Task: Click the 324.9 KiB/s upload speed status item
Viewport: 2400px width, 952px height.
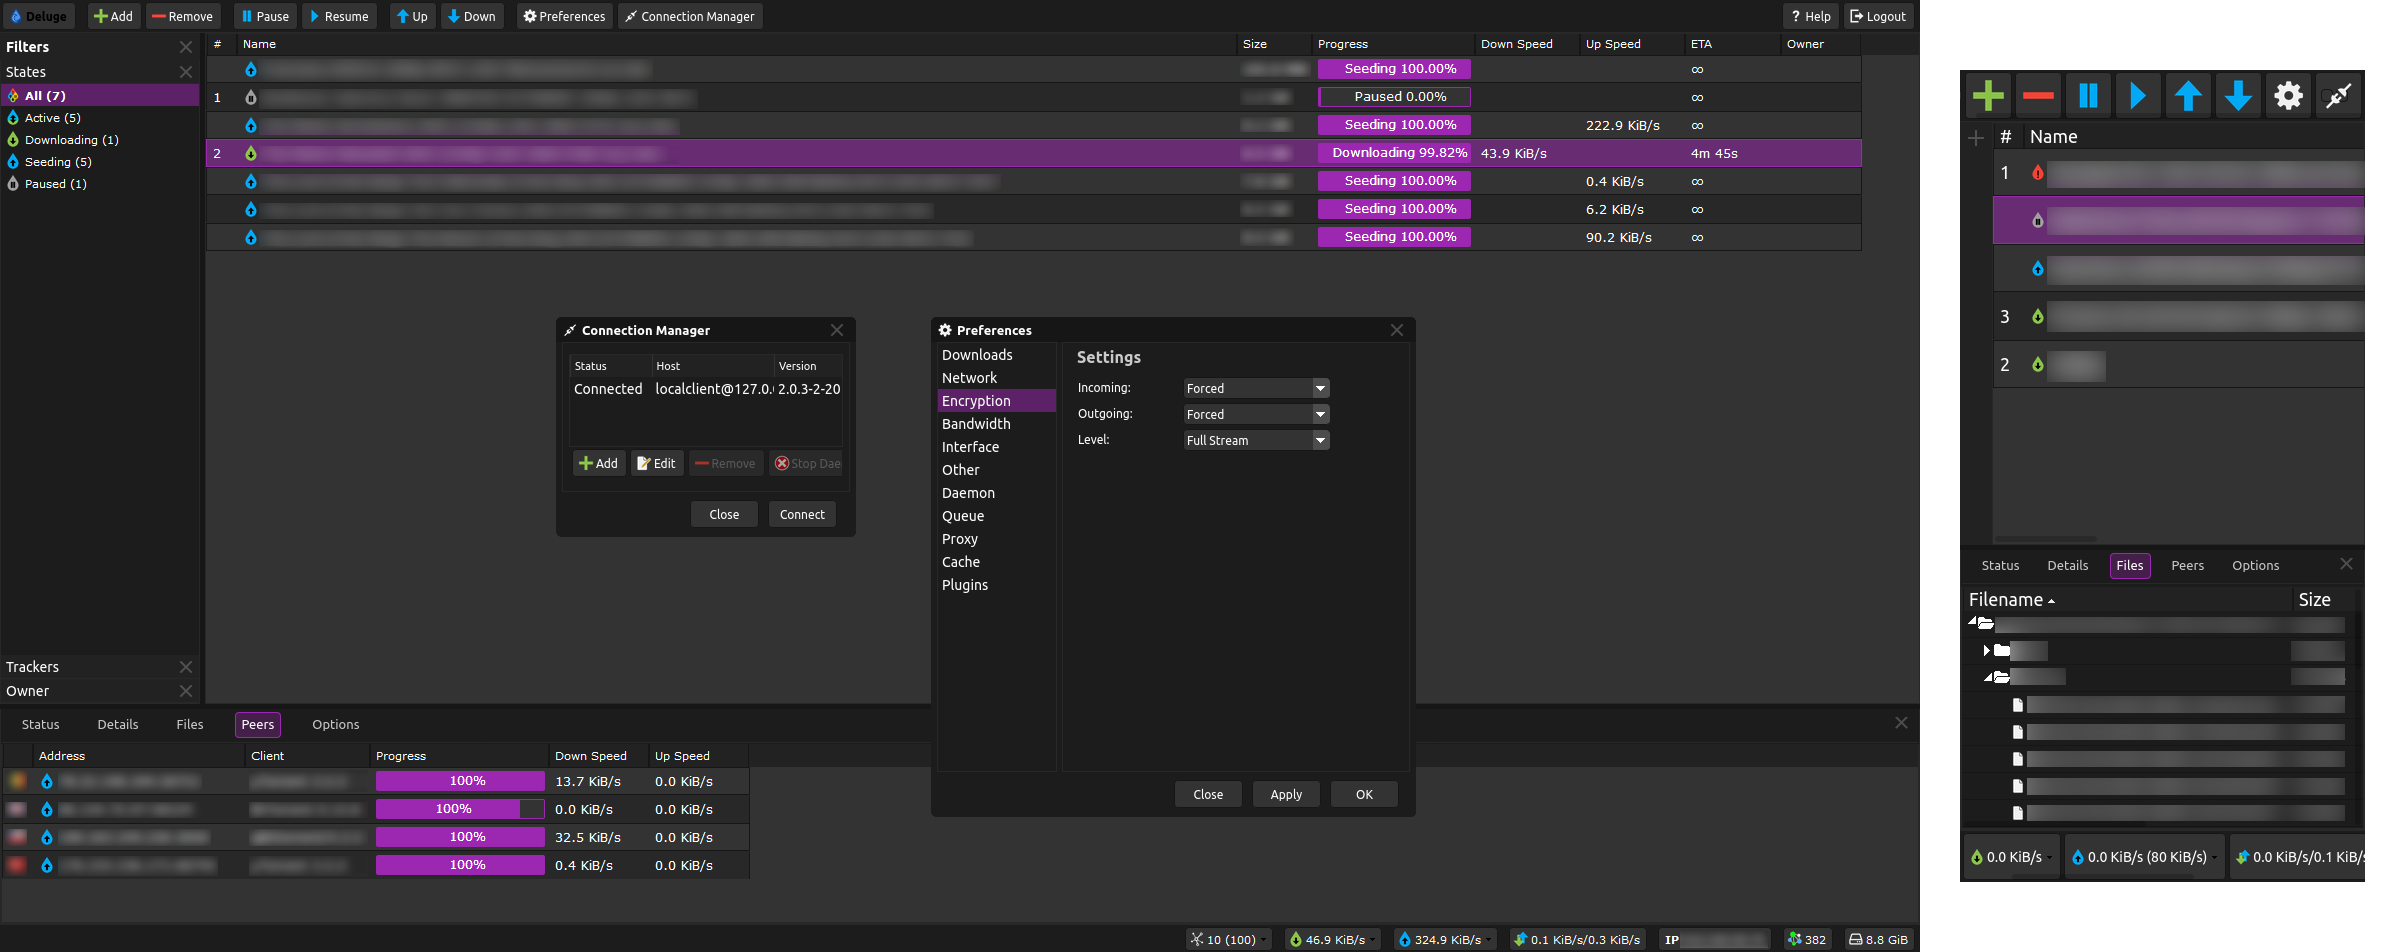Action: 1447,939
